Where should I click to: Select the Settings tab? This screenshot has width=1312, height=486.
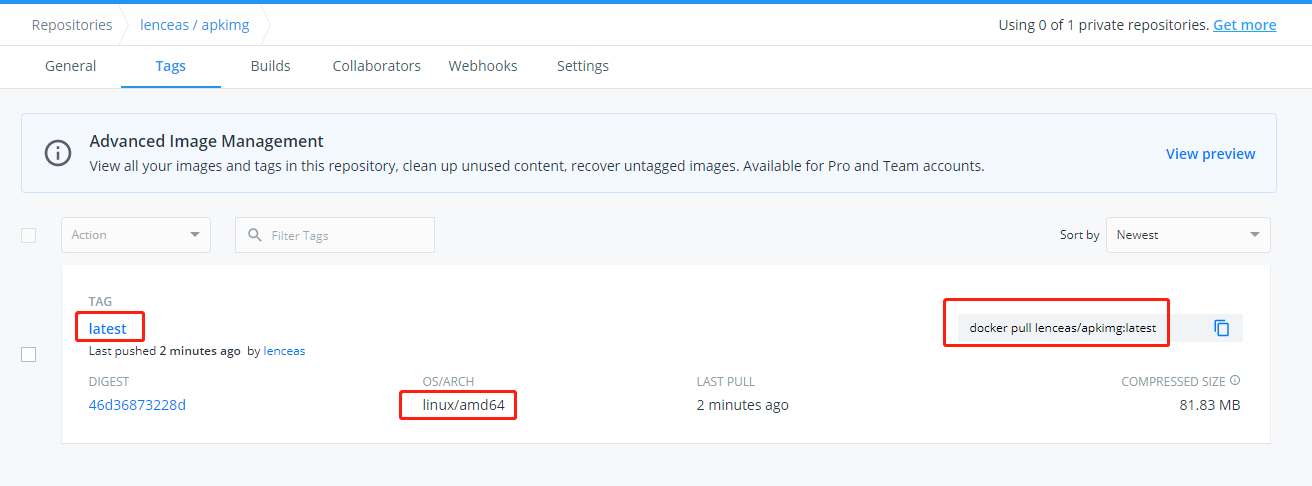pyautogui.click(x=582, y=66)
